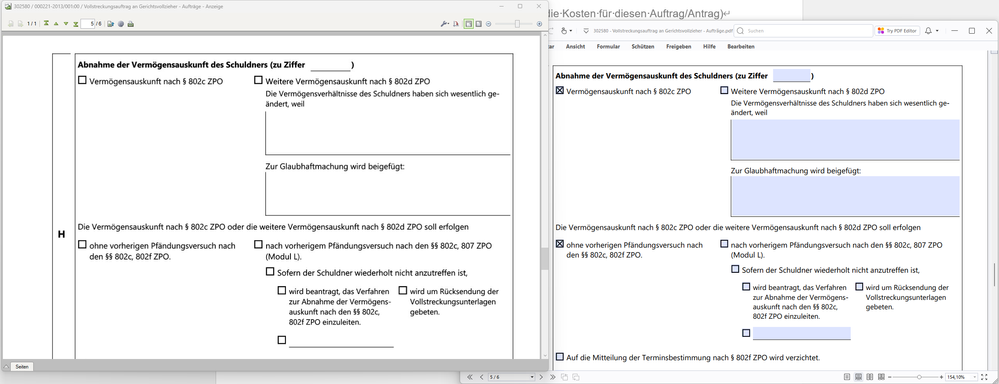Open the Ansicht menu

click(575, 46)
